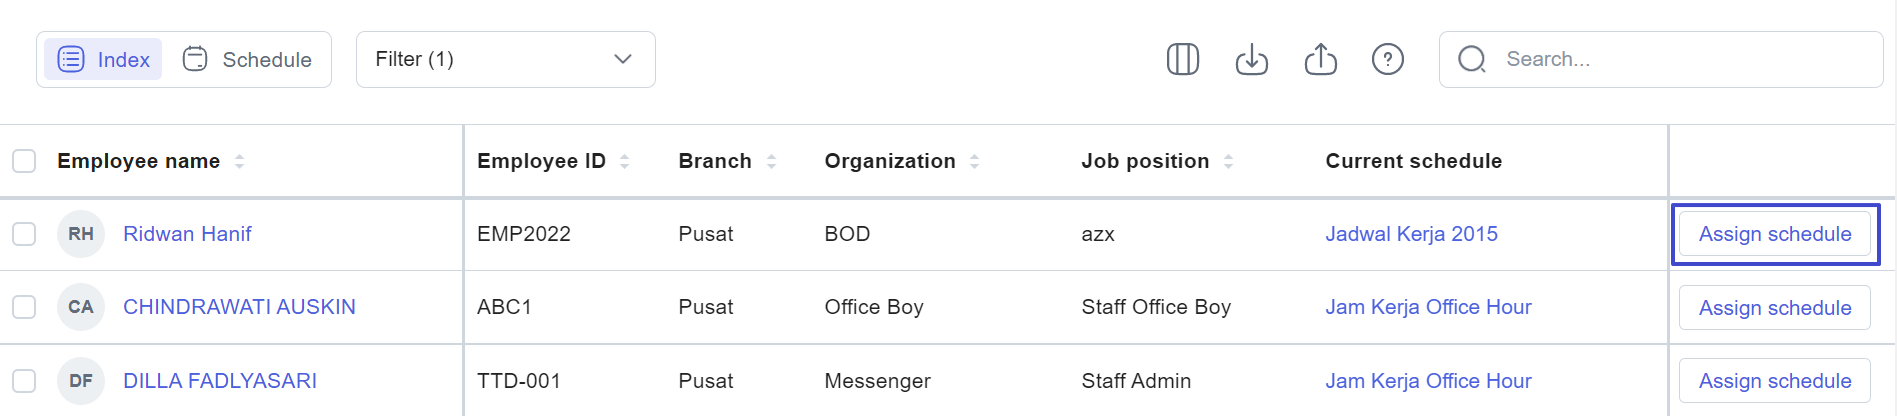Viewport: 1897px width, 416px height.
Task: Sort the Organization column
Action: tap(974, 161)
